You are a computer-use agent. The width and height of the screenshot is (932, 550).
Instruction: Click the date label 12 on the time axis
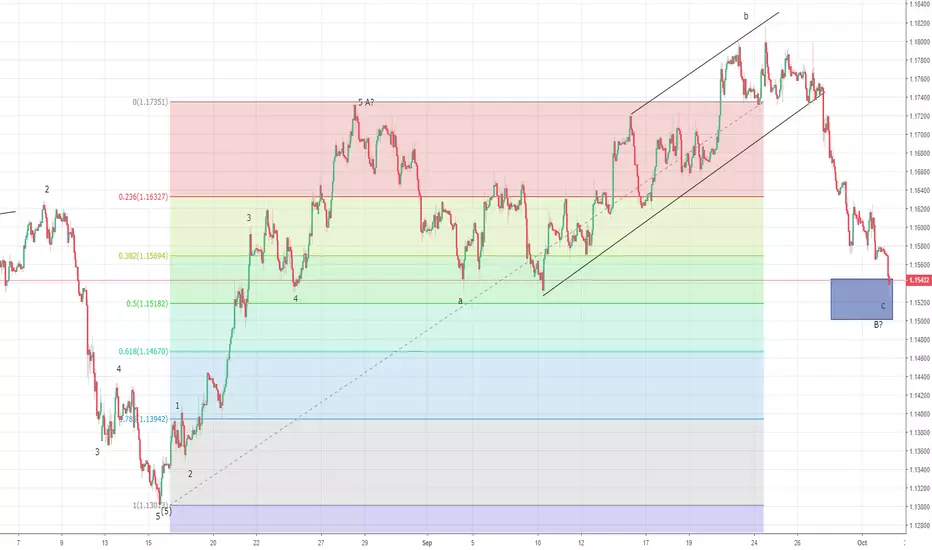coord(581,543)
